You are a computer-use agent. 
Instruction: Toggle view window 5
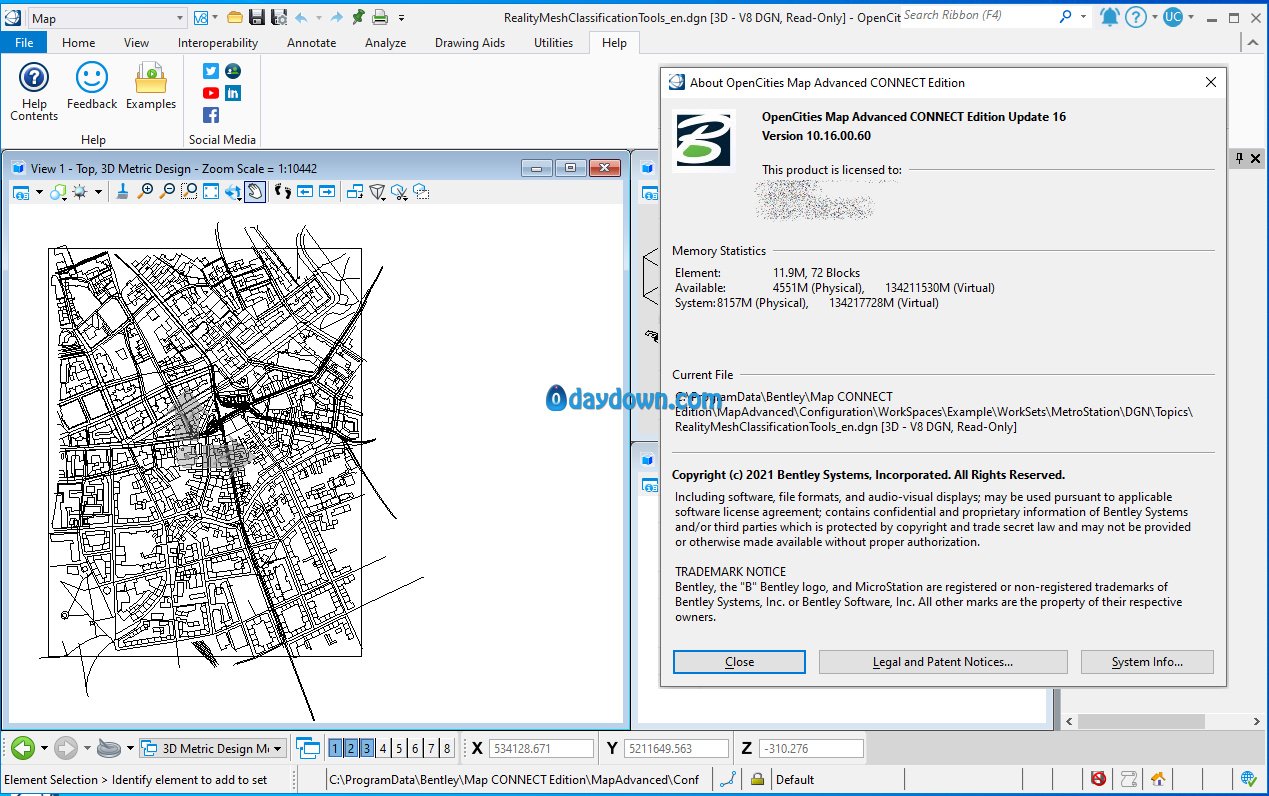399,748
